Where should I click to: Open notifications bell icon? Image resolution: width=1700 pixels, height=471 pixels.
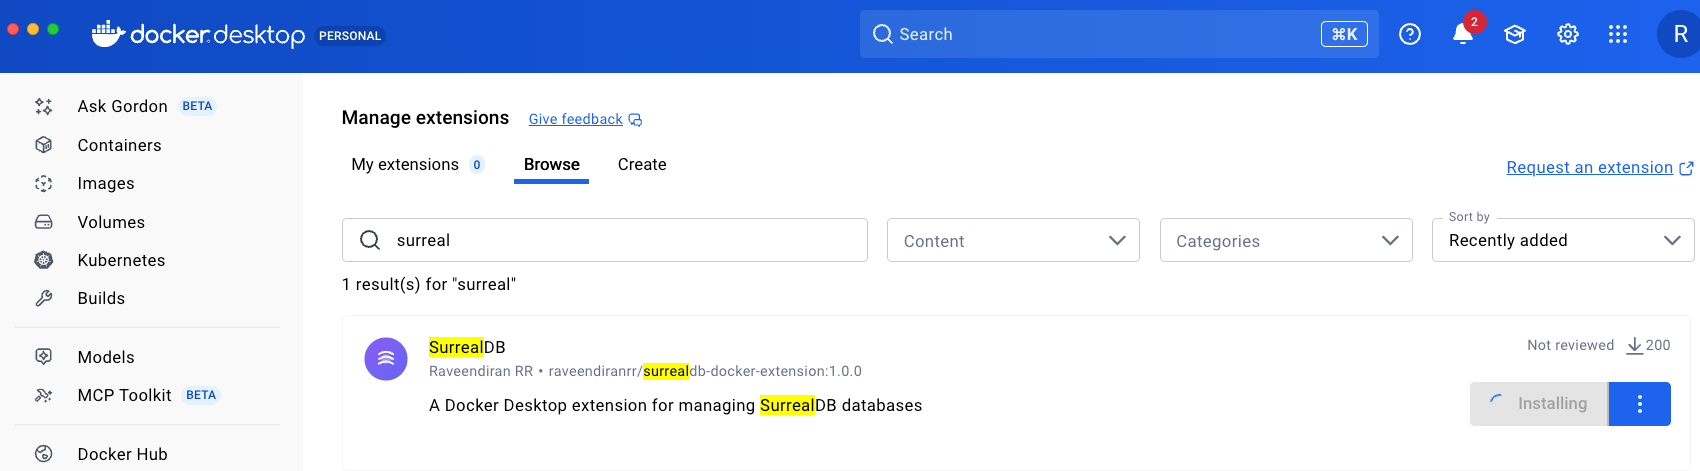click(x=1462, y=34)
